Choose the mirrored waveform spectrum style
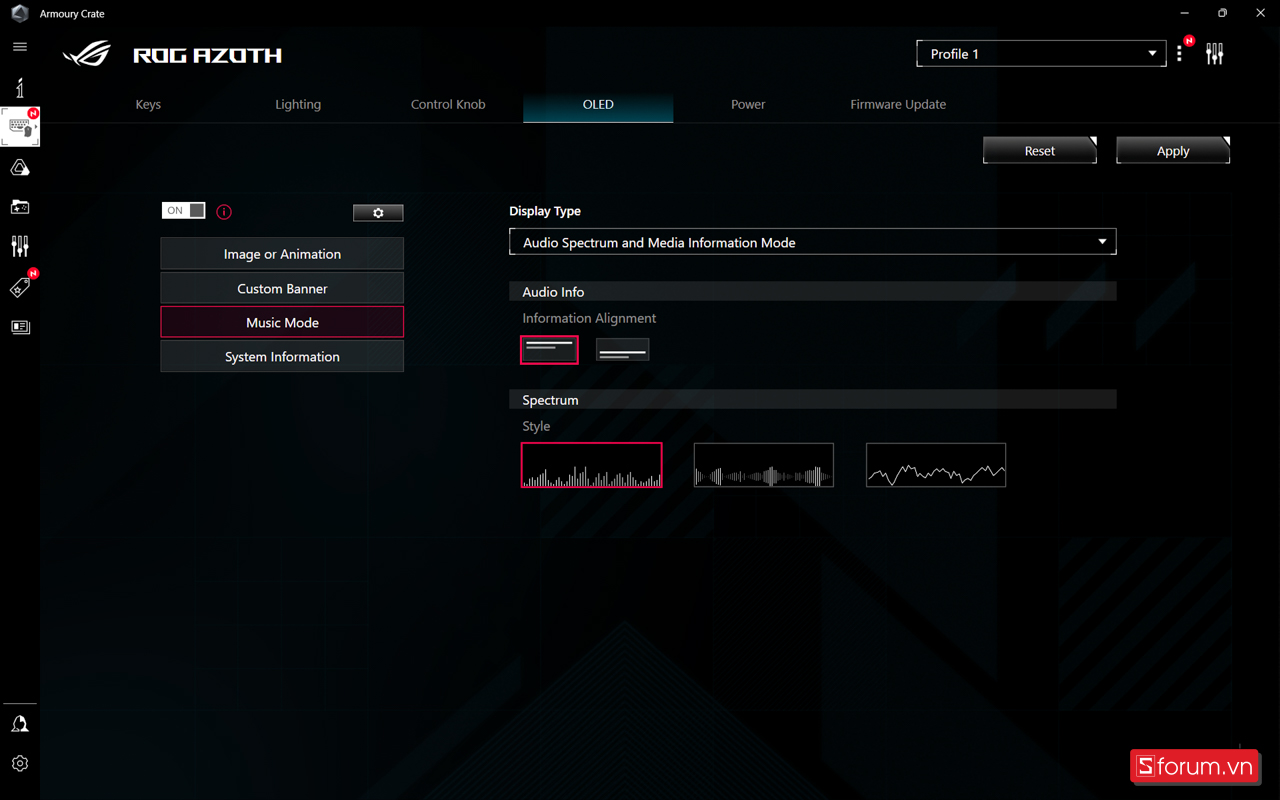Viewport: 1280px width, 800px height. (764, 465)
